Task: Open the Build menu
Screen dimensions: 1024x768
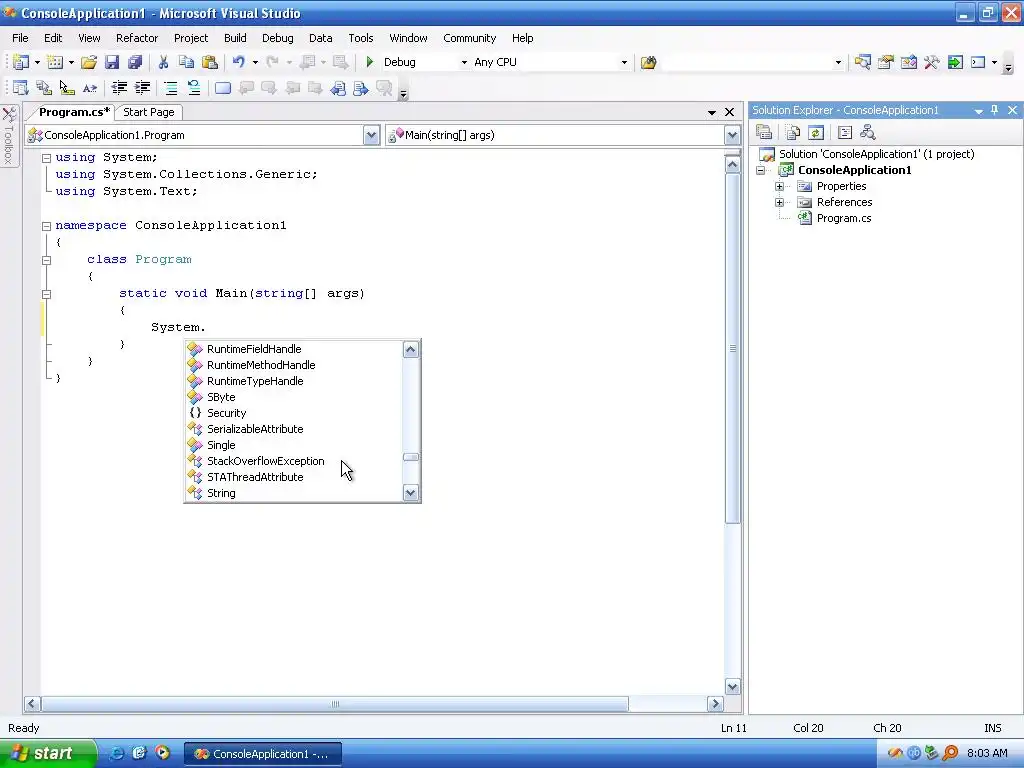Action: tap(235, 38)
